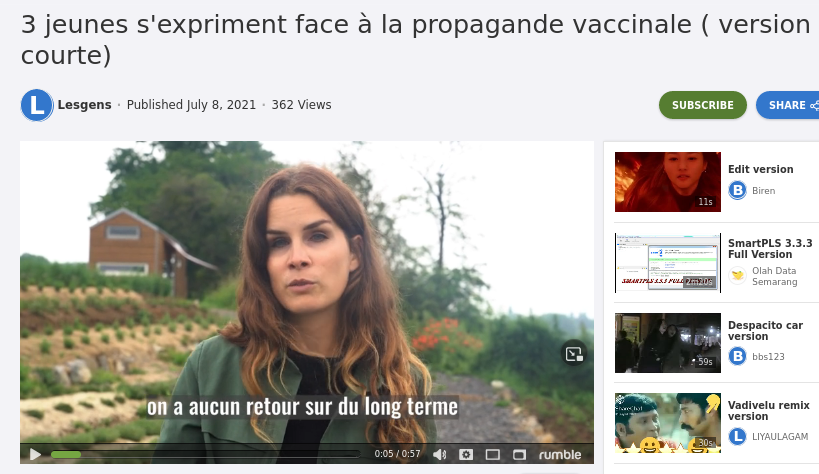Image resolution: width=819 pixels, height=474 pixels.
Task: Click the picture-in-picture icon on video
Action: click(x=574, y=354)
